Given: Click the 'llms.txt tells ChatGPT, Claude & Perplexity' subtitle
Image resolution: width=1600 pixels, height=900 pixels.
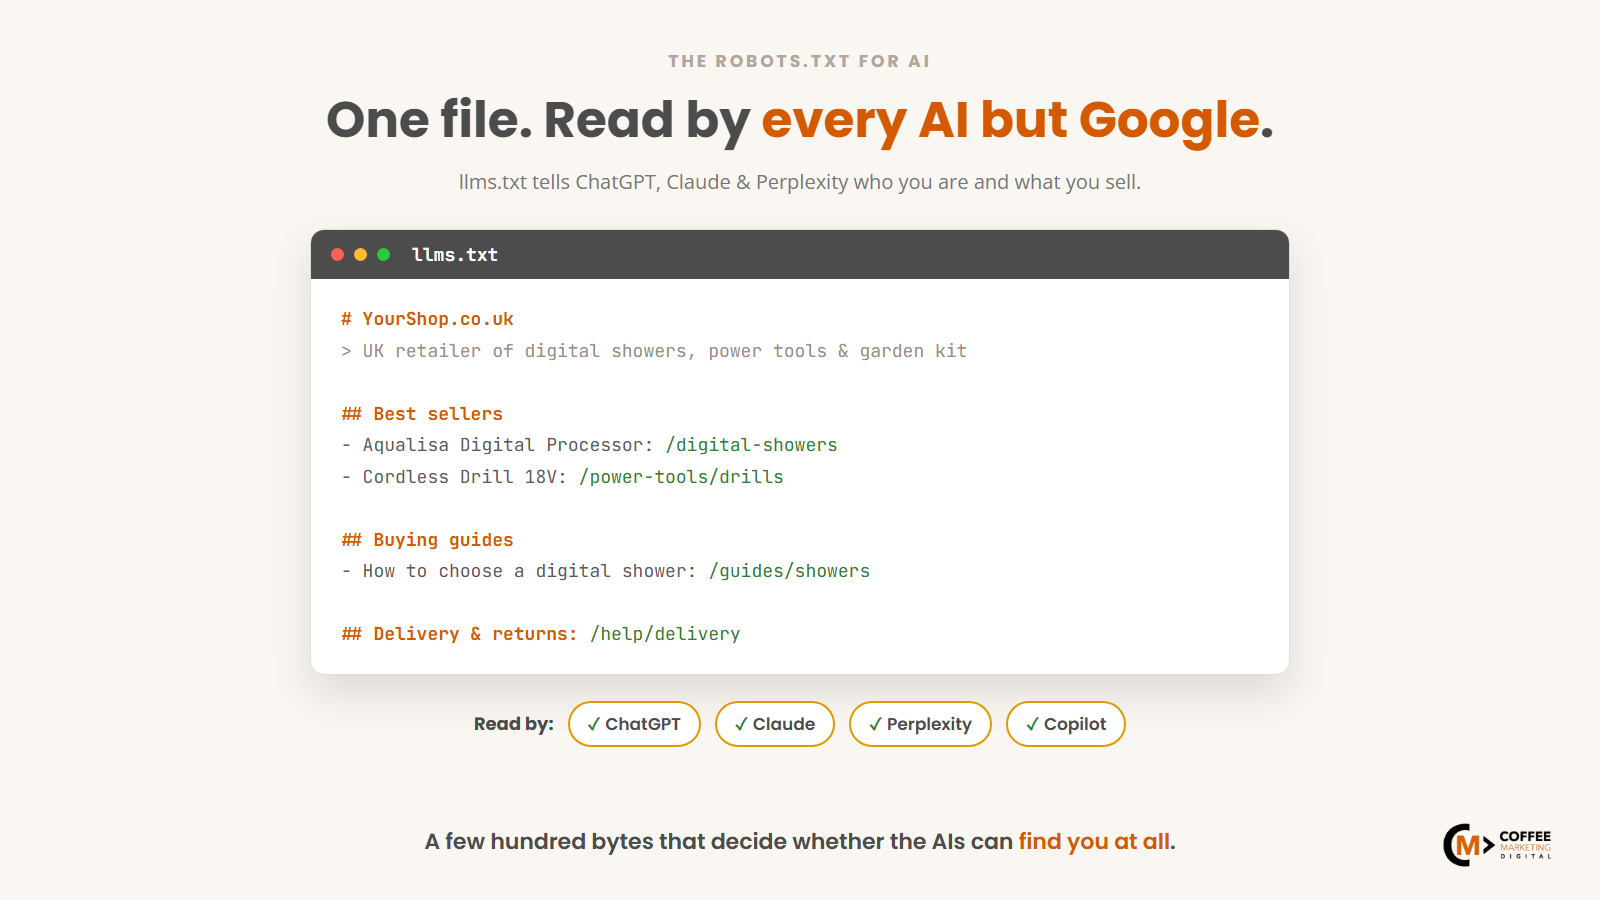Looking at the screenshot, I should point(800,182).
